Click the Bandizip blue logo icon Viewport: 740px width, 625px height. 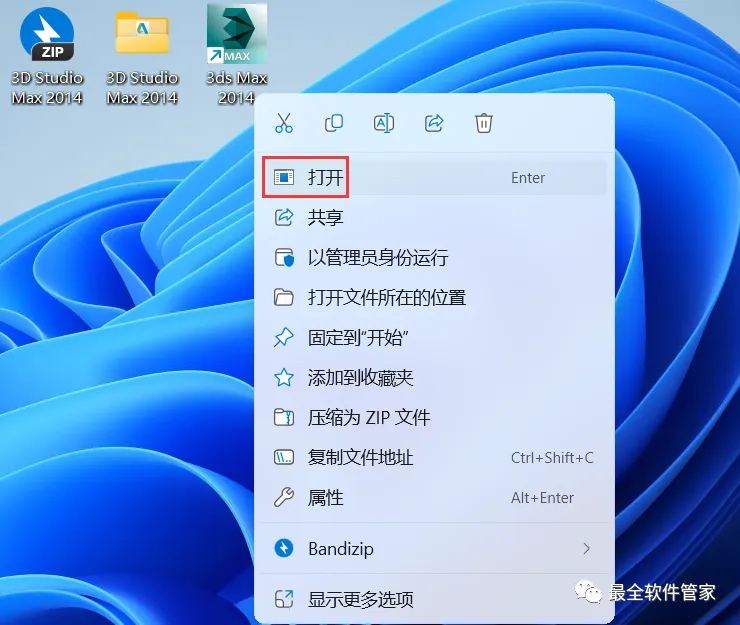[x=284, y=549]
